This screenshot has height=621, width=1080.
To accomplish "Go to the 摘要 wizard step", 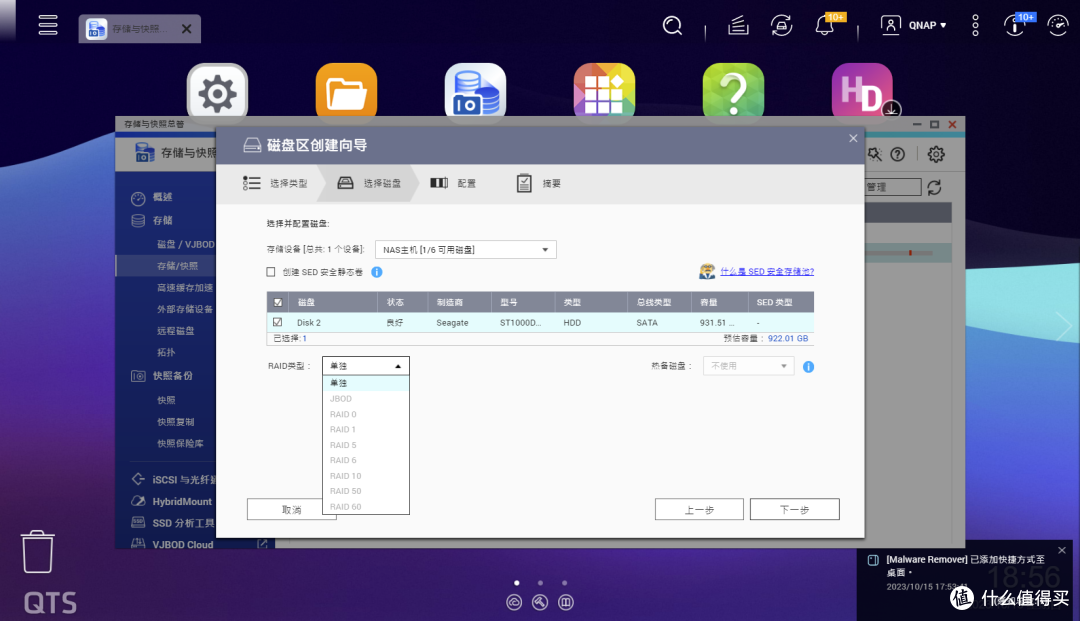I will 538,183.
